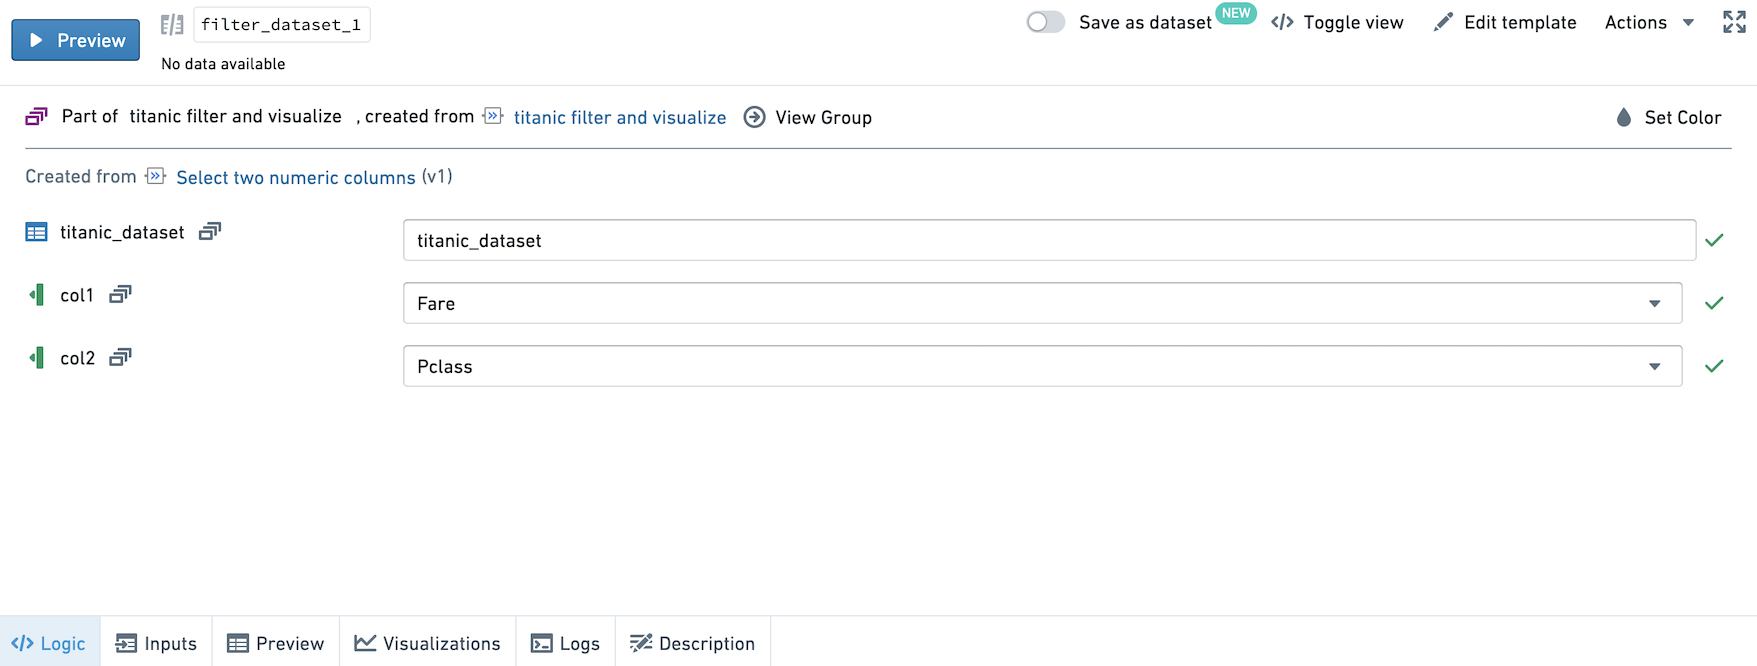
Task: Open the titanic filter and visualize link
Action: (x=620, y=117)
